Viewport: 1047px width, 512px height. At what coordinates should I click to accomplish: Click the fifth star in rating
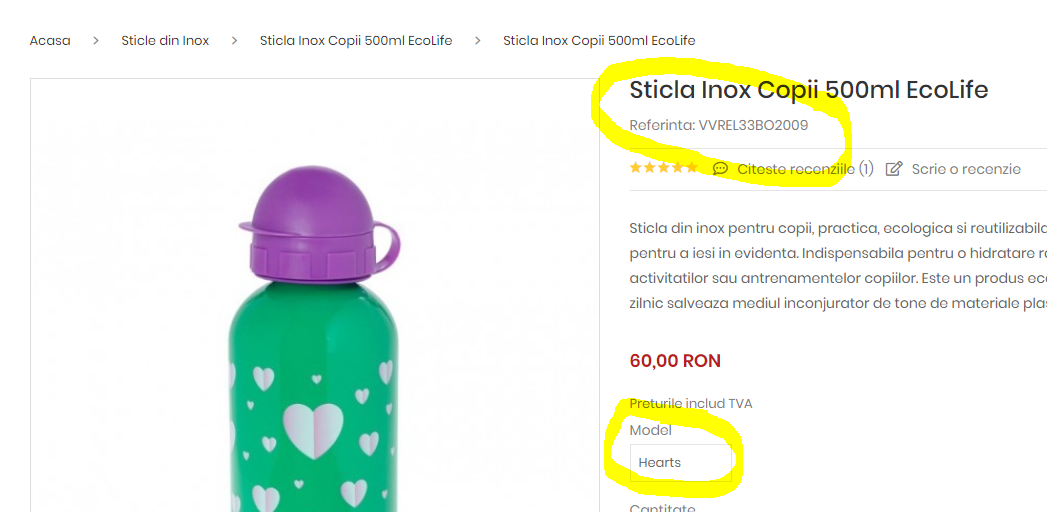[x=691, y=168]
